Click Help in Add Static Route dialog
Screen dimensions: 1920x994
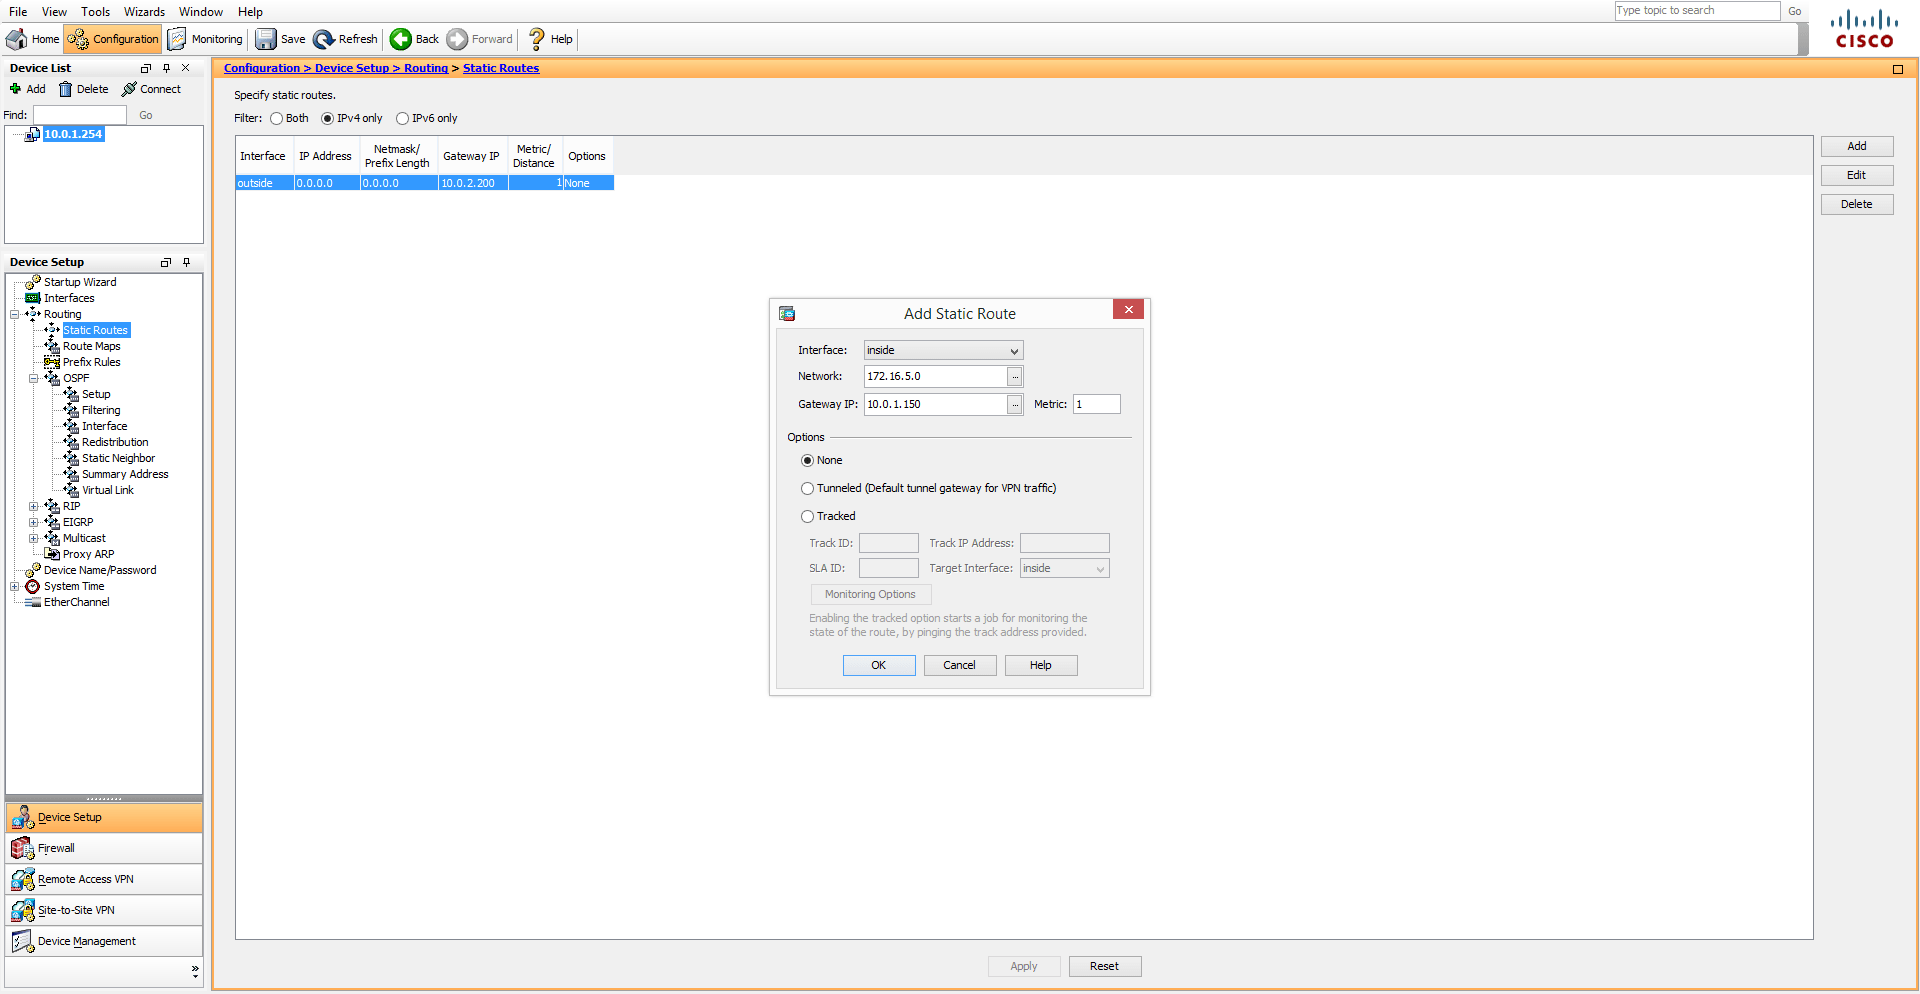(1041, 665)
